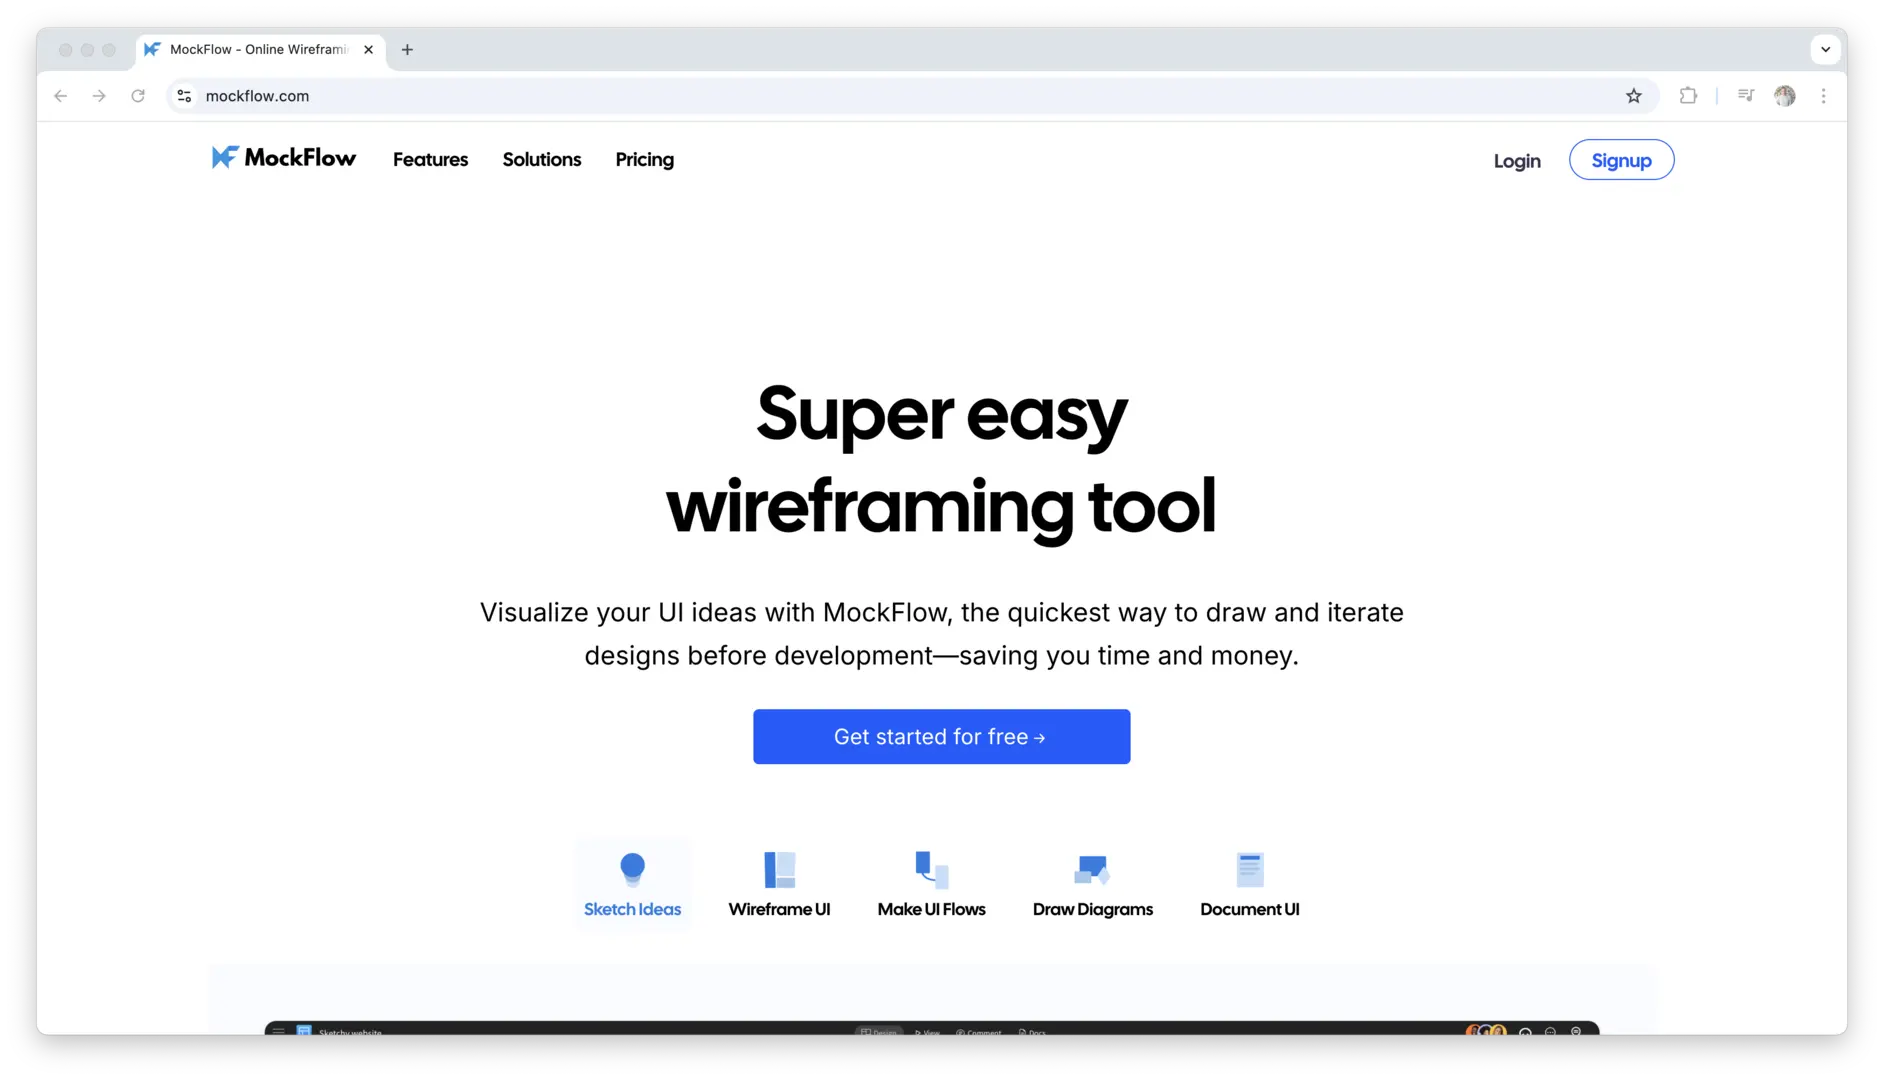Viewport: 1884px width, 1080px height.
Task: Open the browser Extensions puzzle icon
Action: [1688, 96]
